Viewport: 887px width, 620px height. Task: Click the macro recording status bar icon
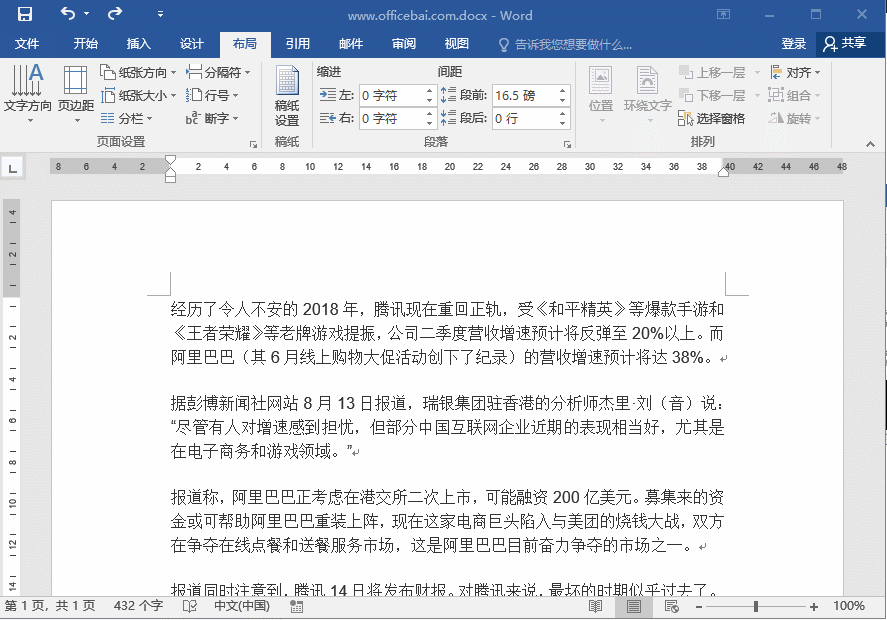pyautogui.click(x=296, y=606)
